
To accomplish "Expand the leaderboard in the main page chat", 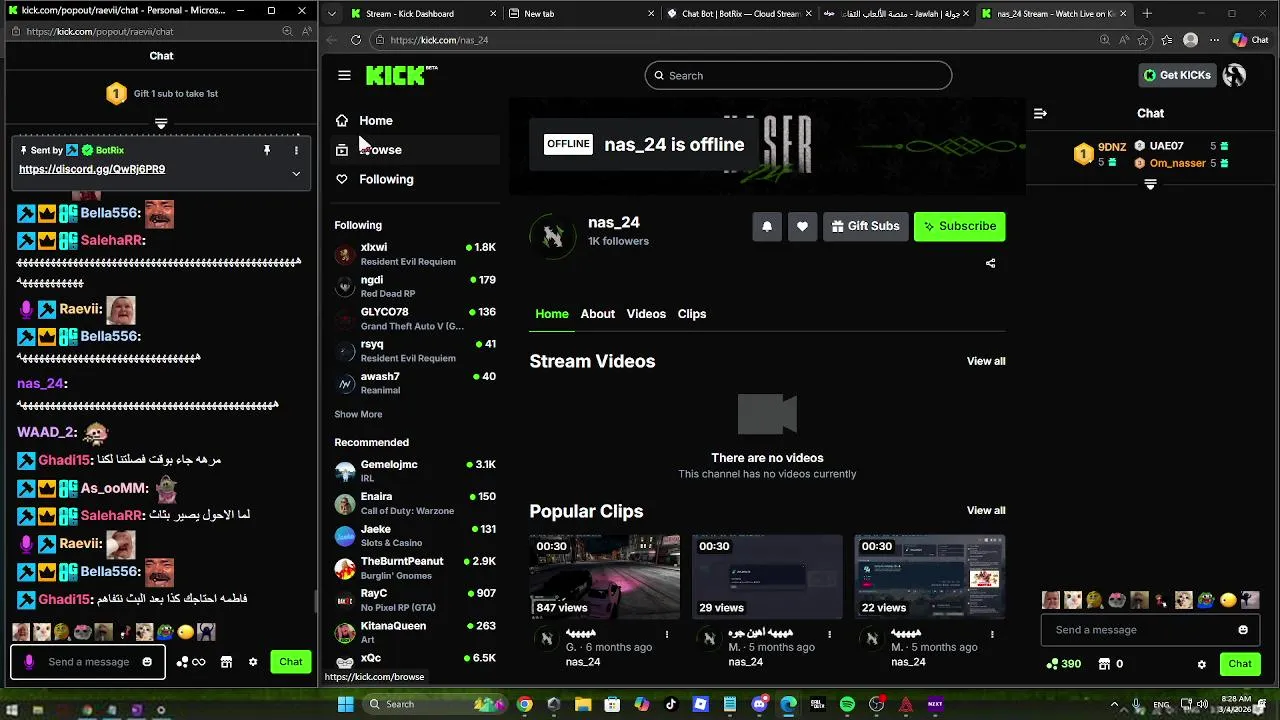I will 1150,185.
